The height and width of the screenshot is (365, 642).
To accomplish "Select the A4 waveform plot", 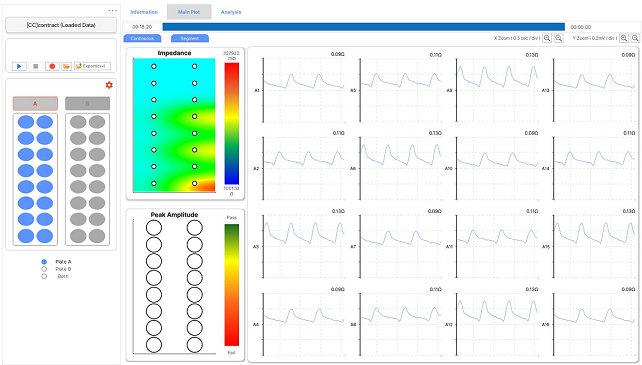I will 304,324.
